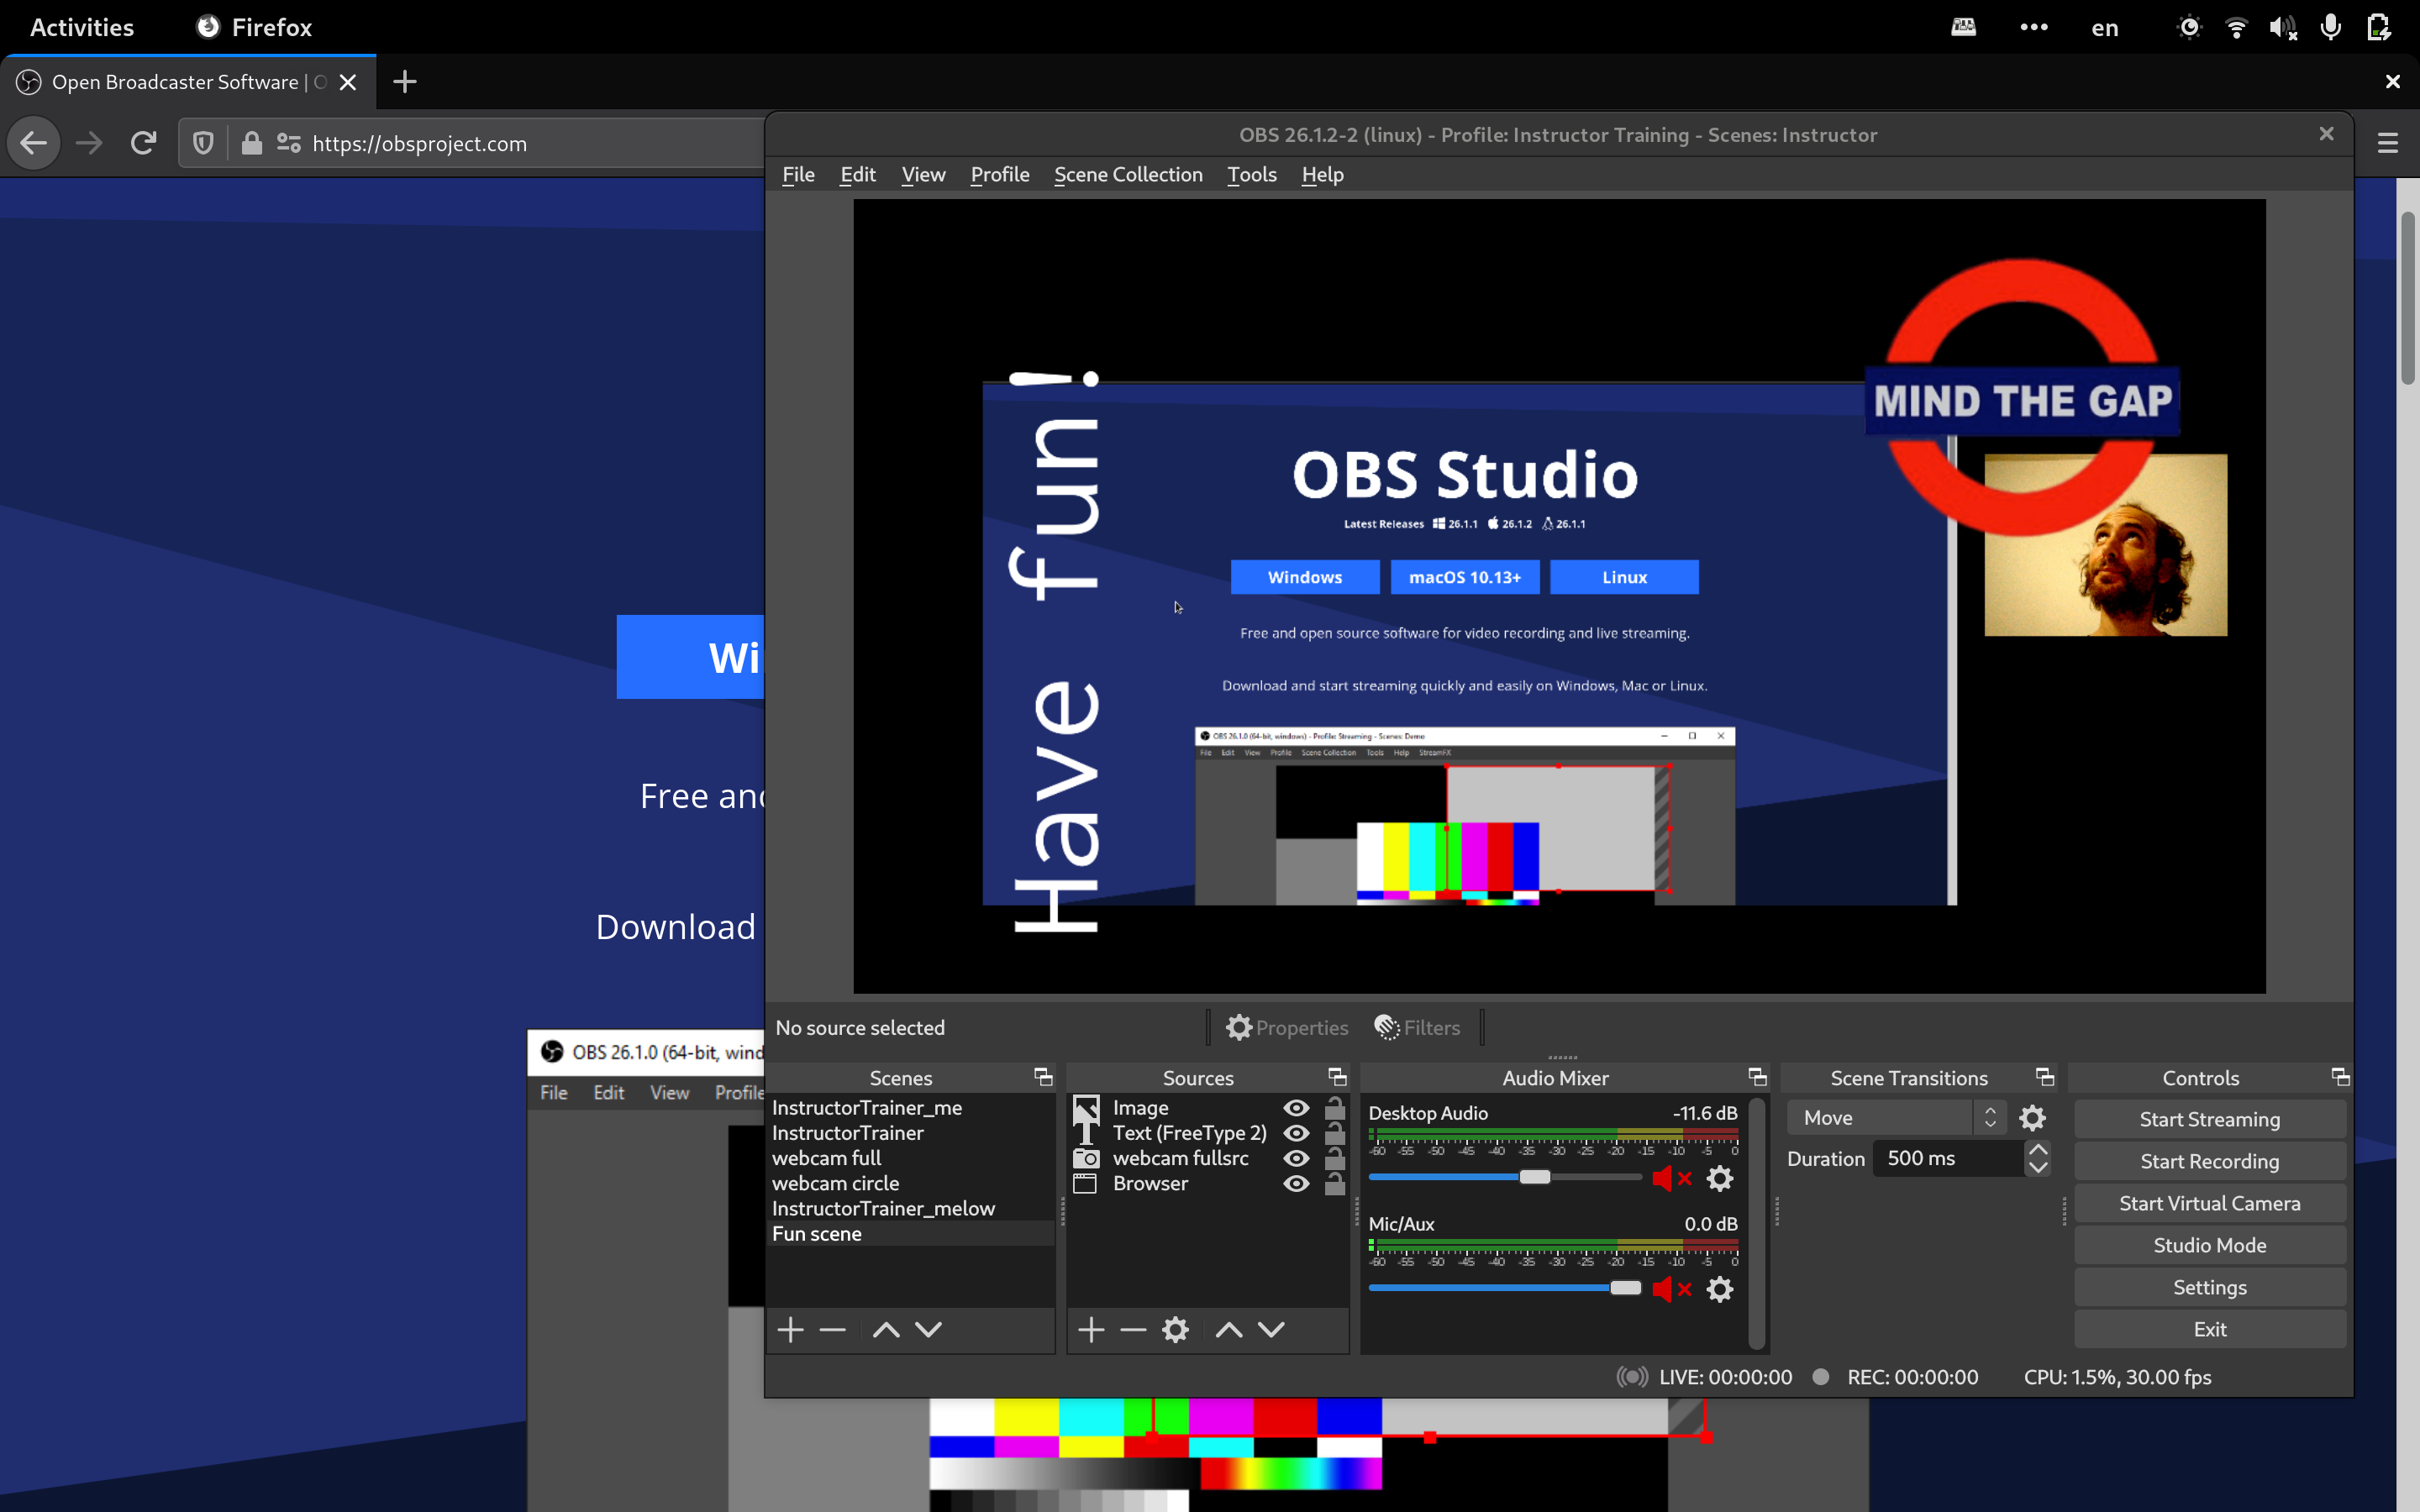This screenshot has height=1512, width=2420.
Task: Unmute Mic/Aux
Action: (x=1672, y=1289)
